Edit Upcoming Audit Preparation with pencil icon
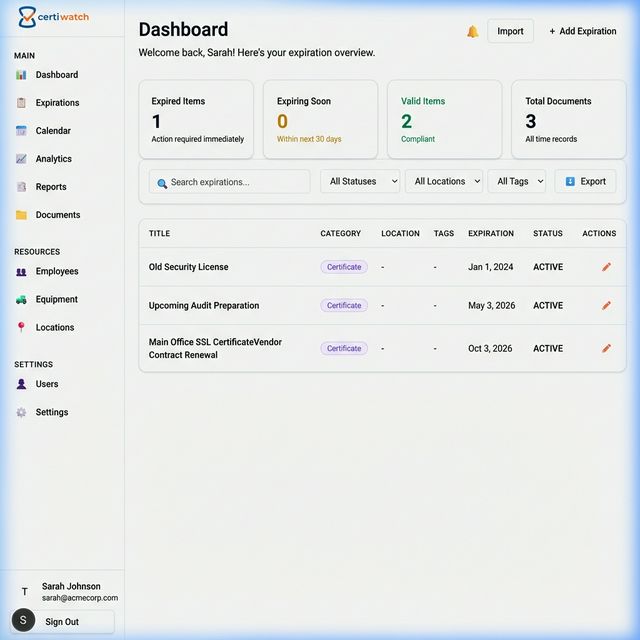The height and width of the screenshot is (640, 640). (606, 305)
